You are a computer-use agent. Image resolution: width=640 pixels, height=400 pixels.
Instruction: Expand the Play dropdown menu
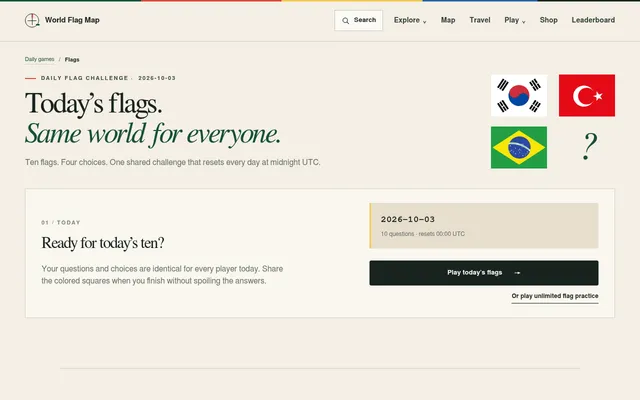(515, 20)
